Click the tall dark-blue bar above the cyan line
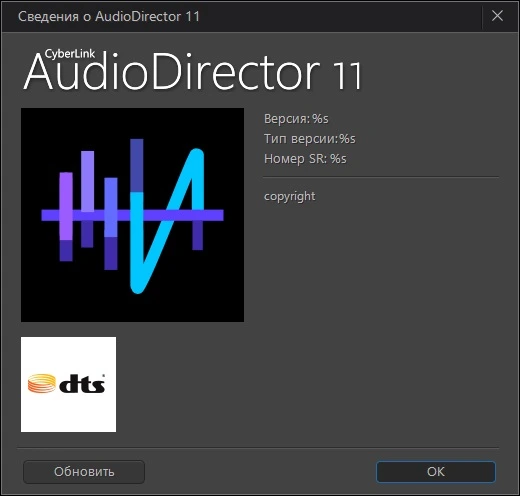This screenshot has height=496, width=520. pyautogui.click(x=137, y=166)
